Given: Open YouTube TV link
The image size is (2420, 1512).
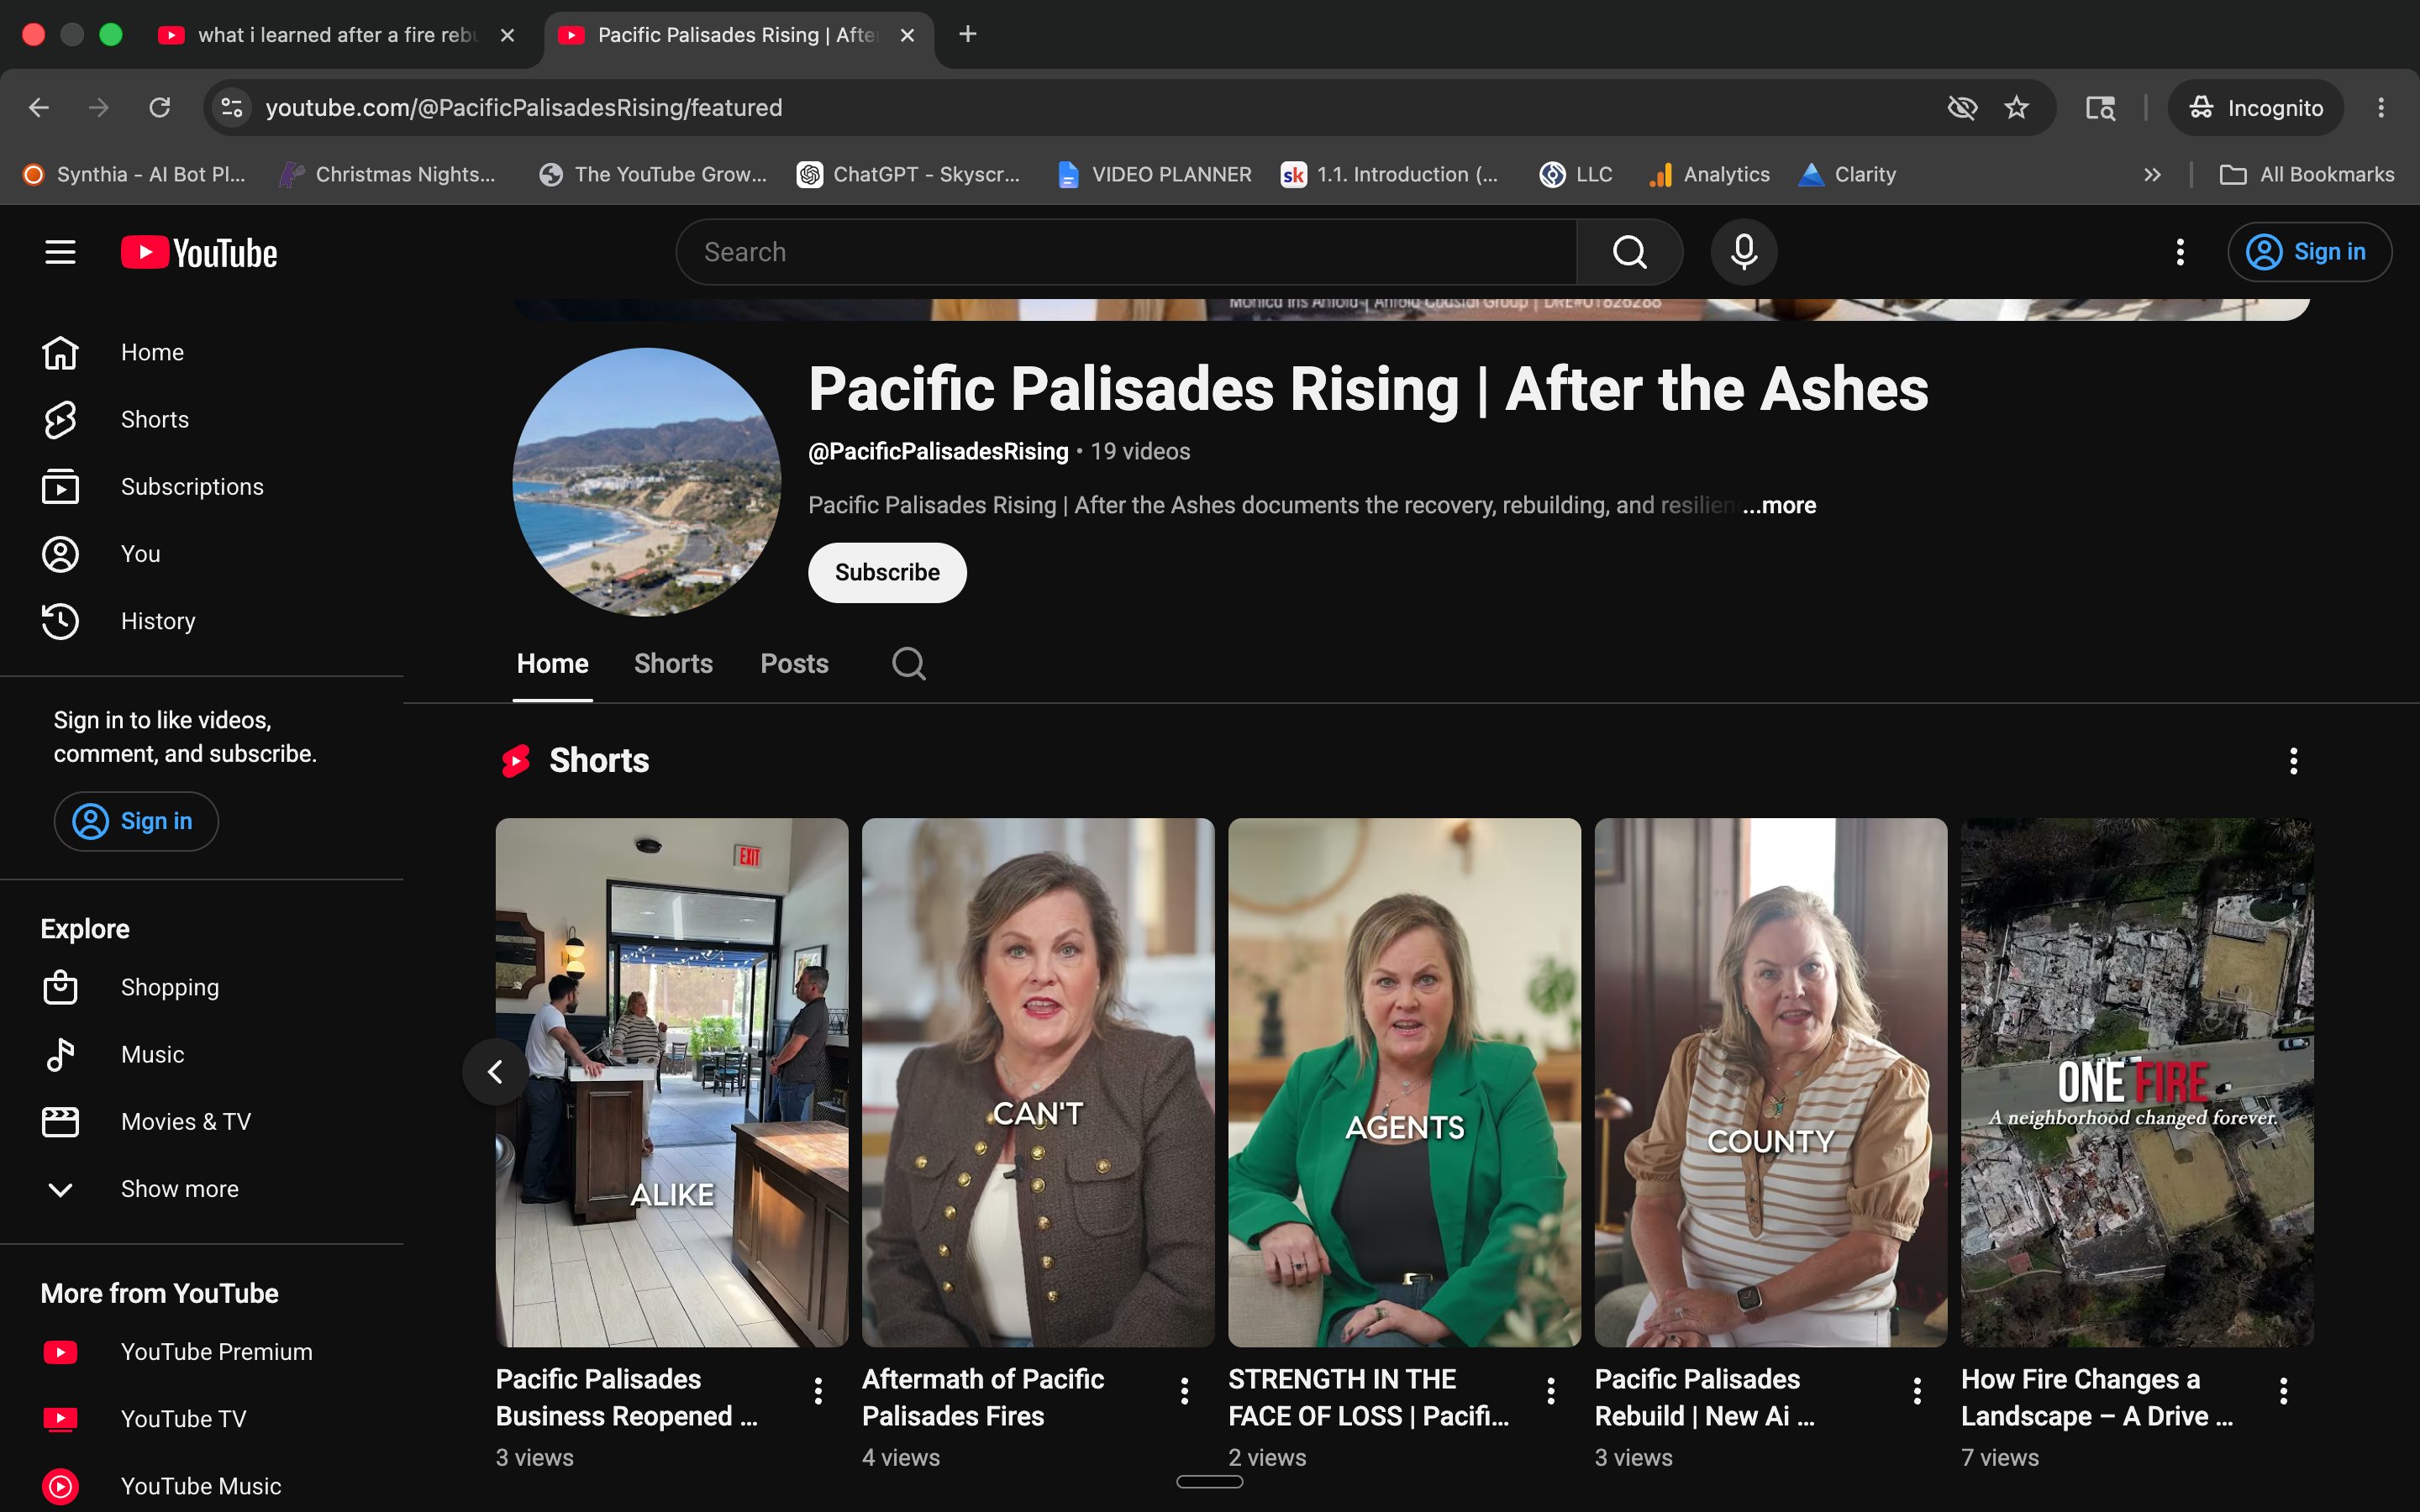Looking at the screenshot, I should pos(202,1419).
